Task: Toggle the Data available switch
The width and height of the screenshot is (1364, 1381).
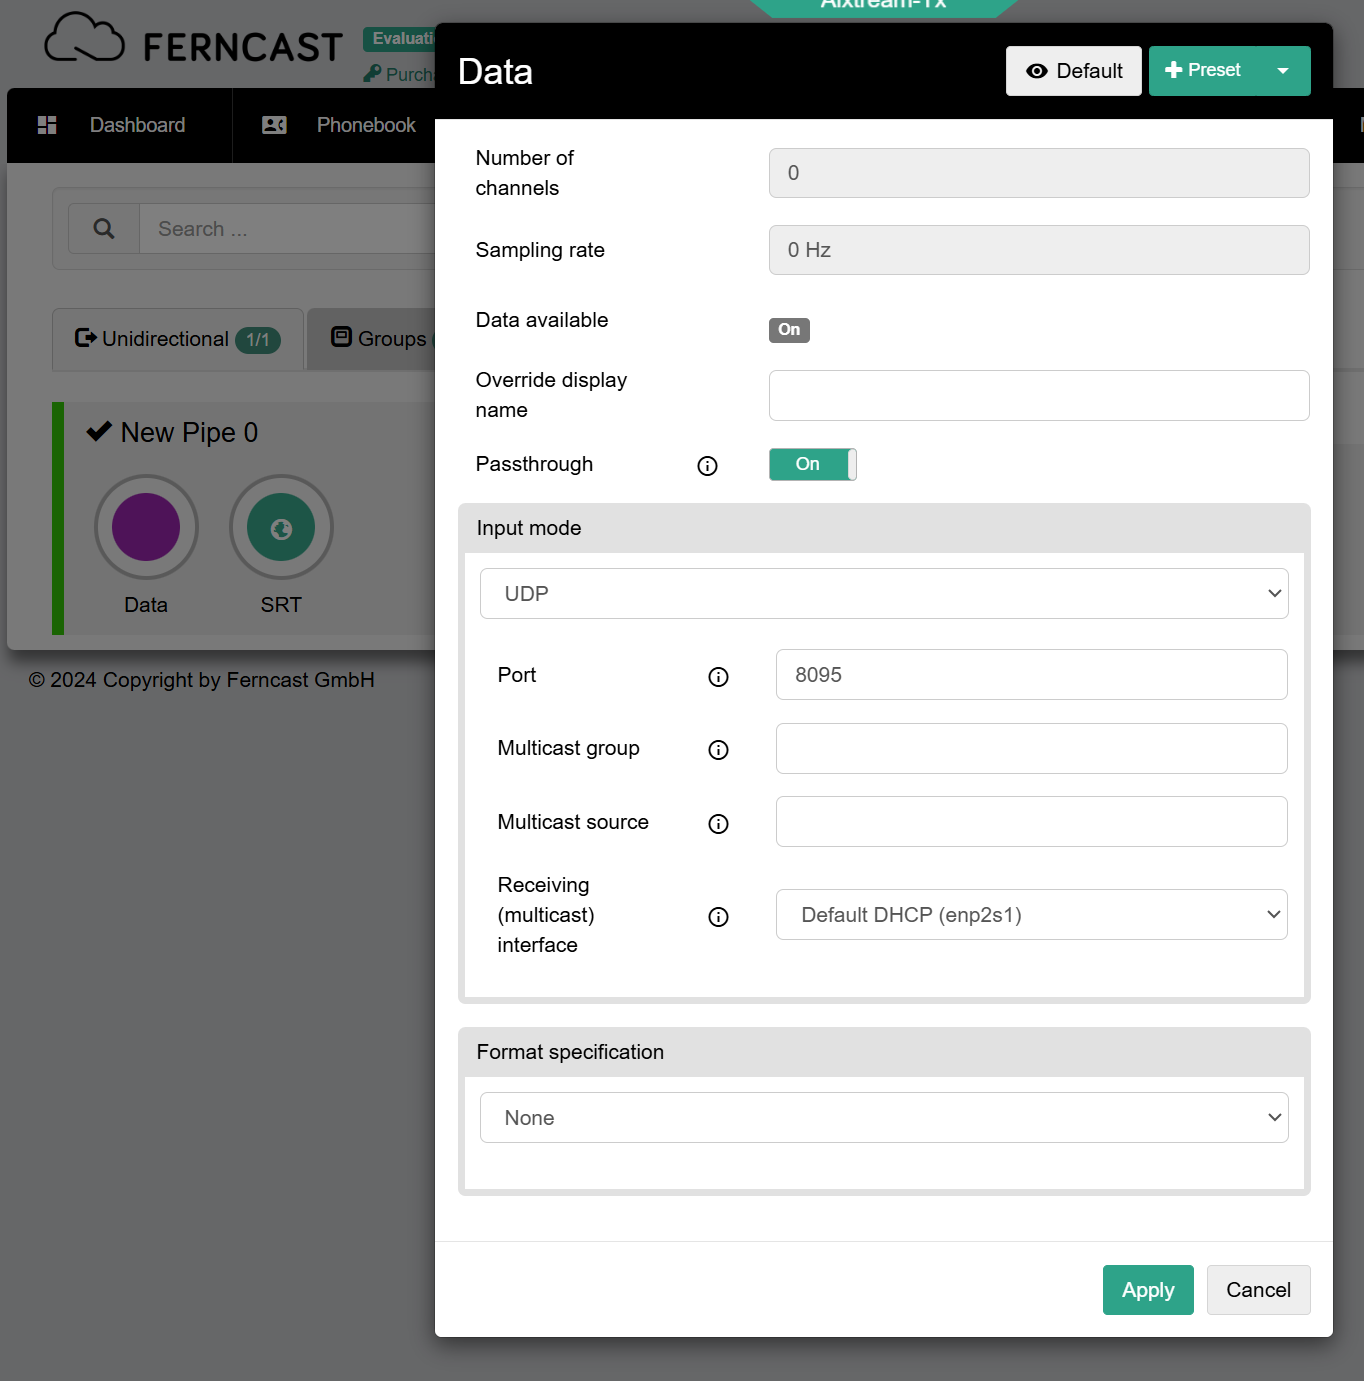Action: [789, 330]
